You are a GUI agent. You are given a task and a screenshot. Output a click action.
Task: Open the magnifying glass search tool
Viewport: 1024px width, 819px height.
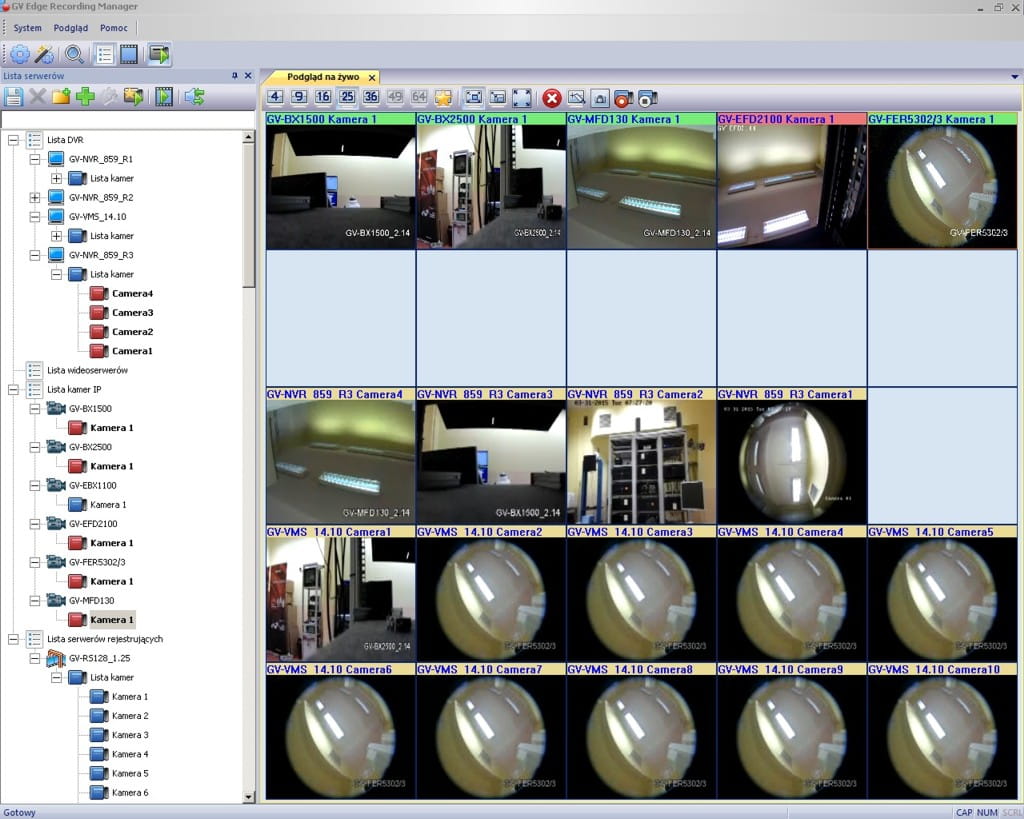[74, 54]
